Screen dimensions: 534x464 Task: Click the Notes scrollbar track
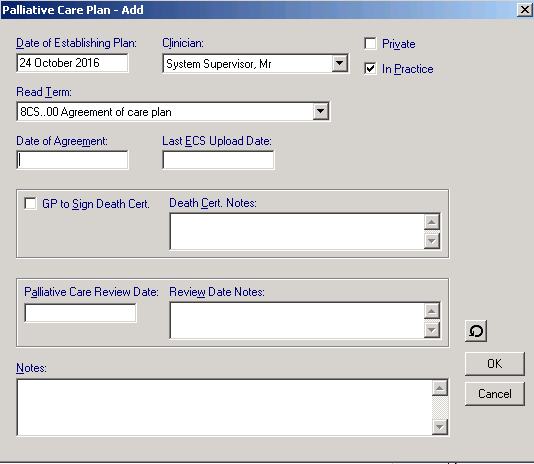click(x=440, y=407)
